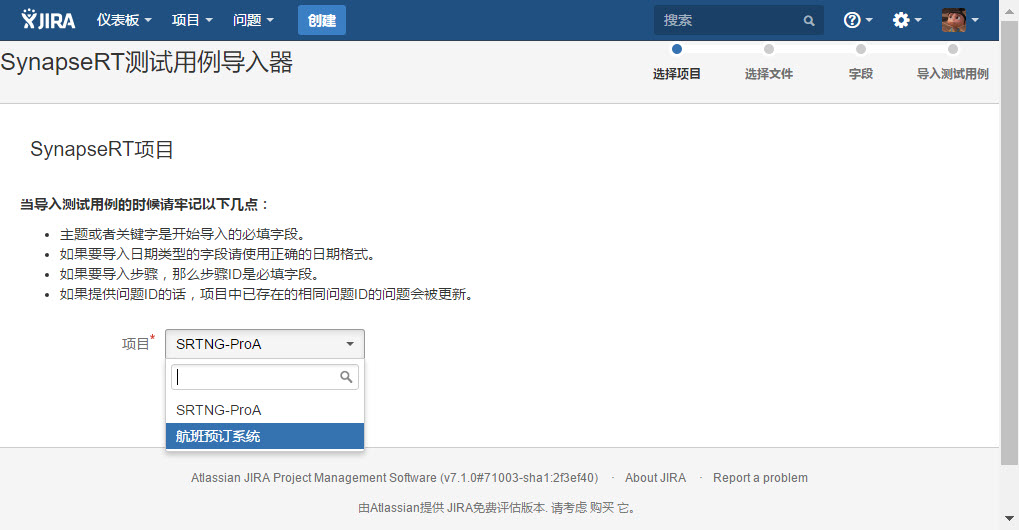Open the Report a problem link

pyautogui.click(x=760, y=478)
